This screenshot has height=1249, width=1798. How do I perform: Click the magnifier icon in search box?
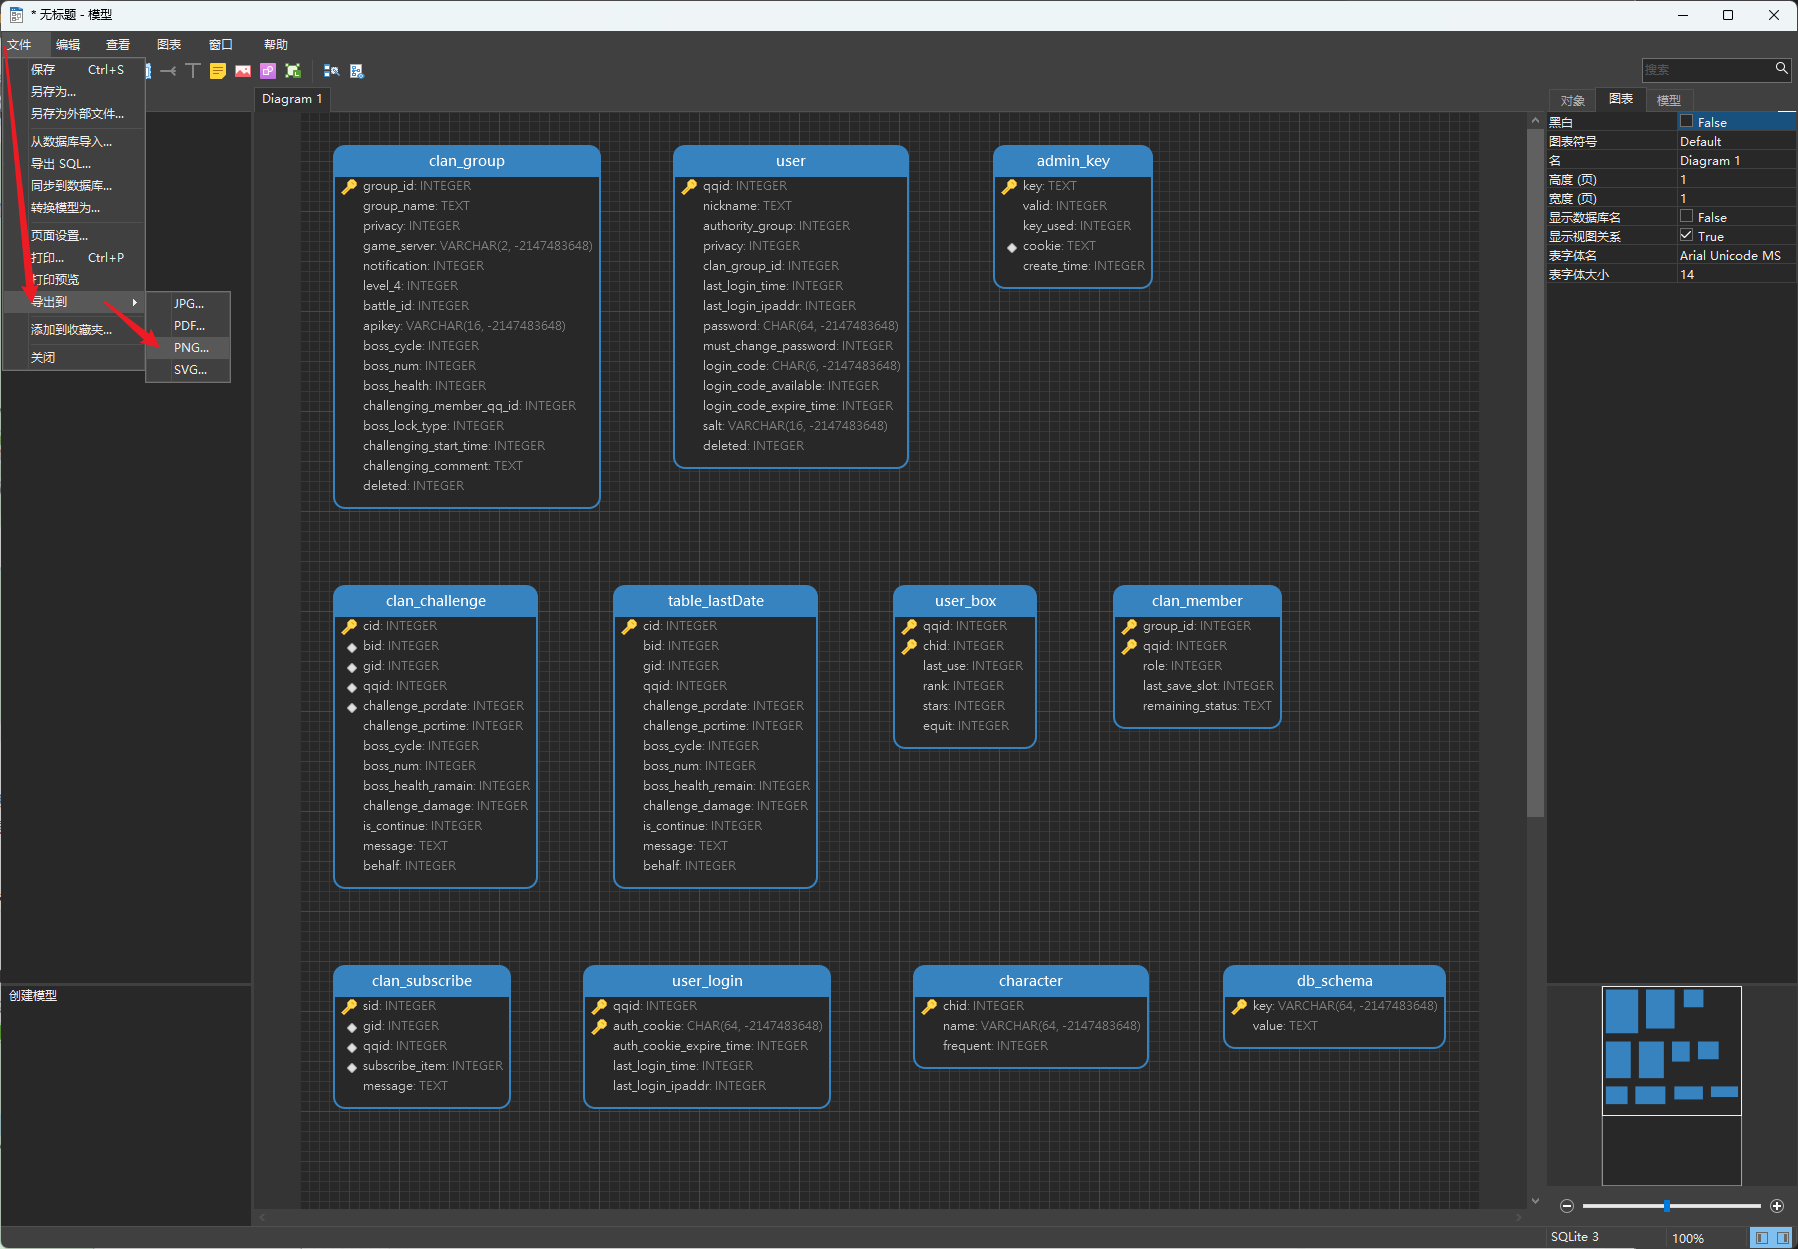(1781, 69)
